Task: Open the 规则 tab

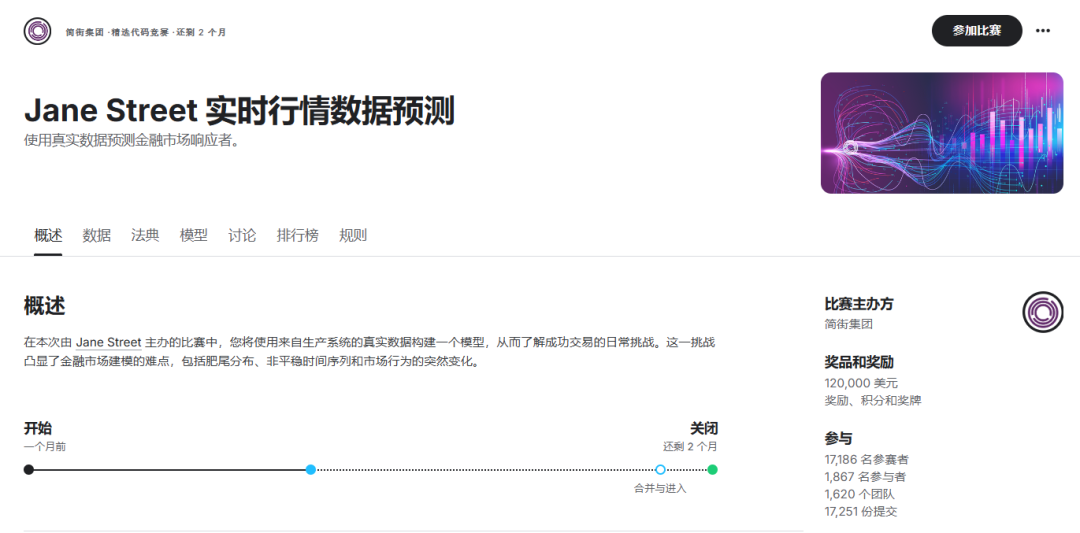Action: (353, 236)
